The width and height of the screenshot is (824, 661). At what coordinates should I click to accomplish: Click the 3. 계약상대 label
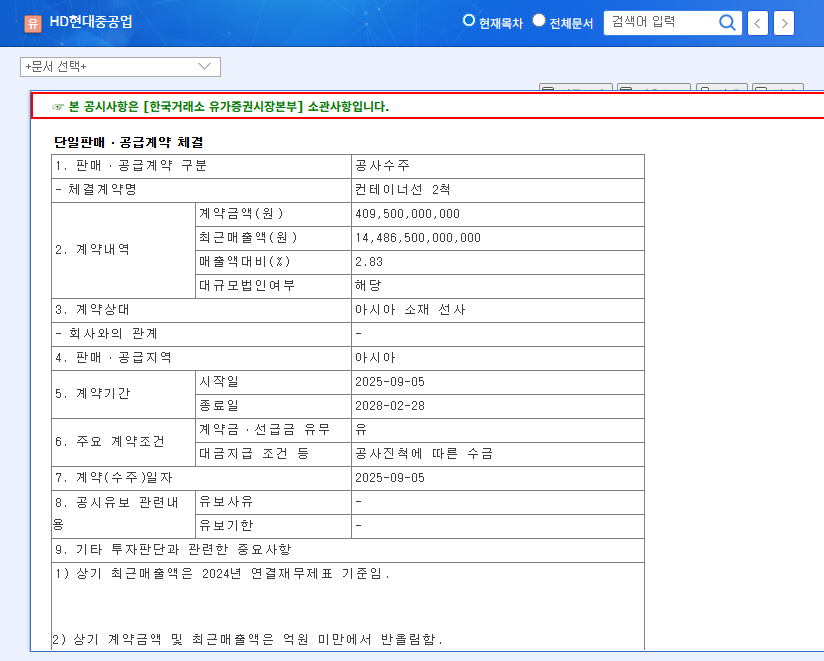pyautogui.click(x=92, y=309)
